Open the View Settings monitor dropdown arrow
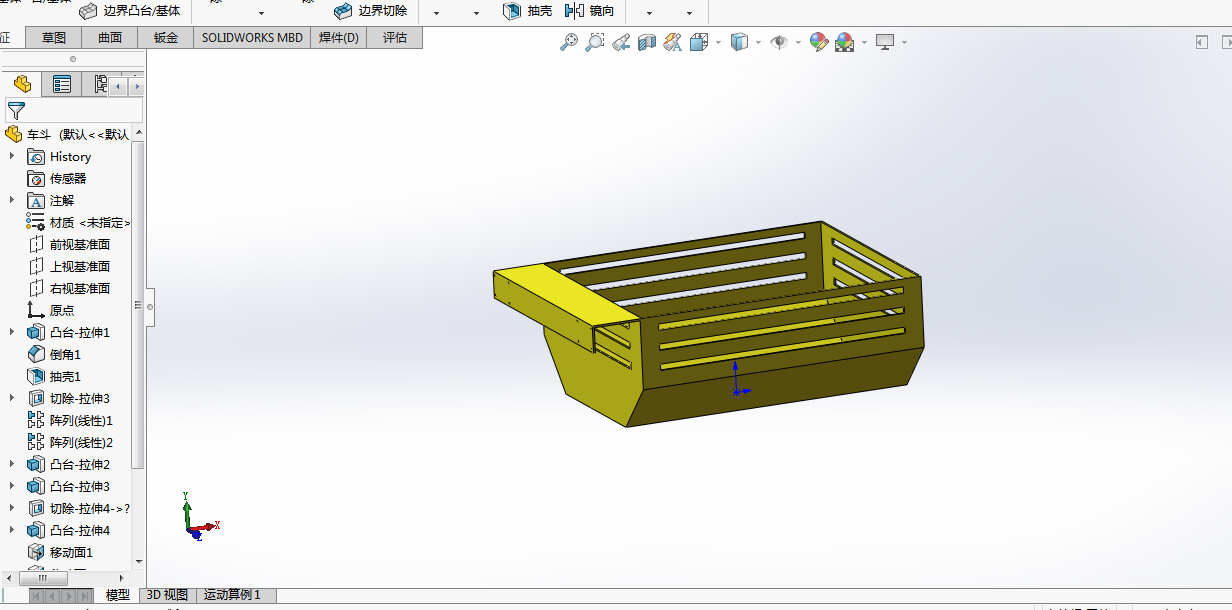1232x610 pixels. click(x=904, y=42)
